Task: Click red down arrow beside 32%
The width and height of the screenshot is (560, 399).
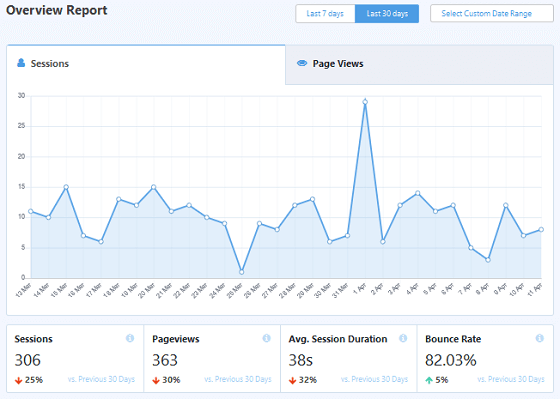Action: [292, 380]
